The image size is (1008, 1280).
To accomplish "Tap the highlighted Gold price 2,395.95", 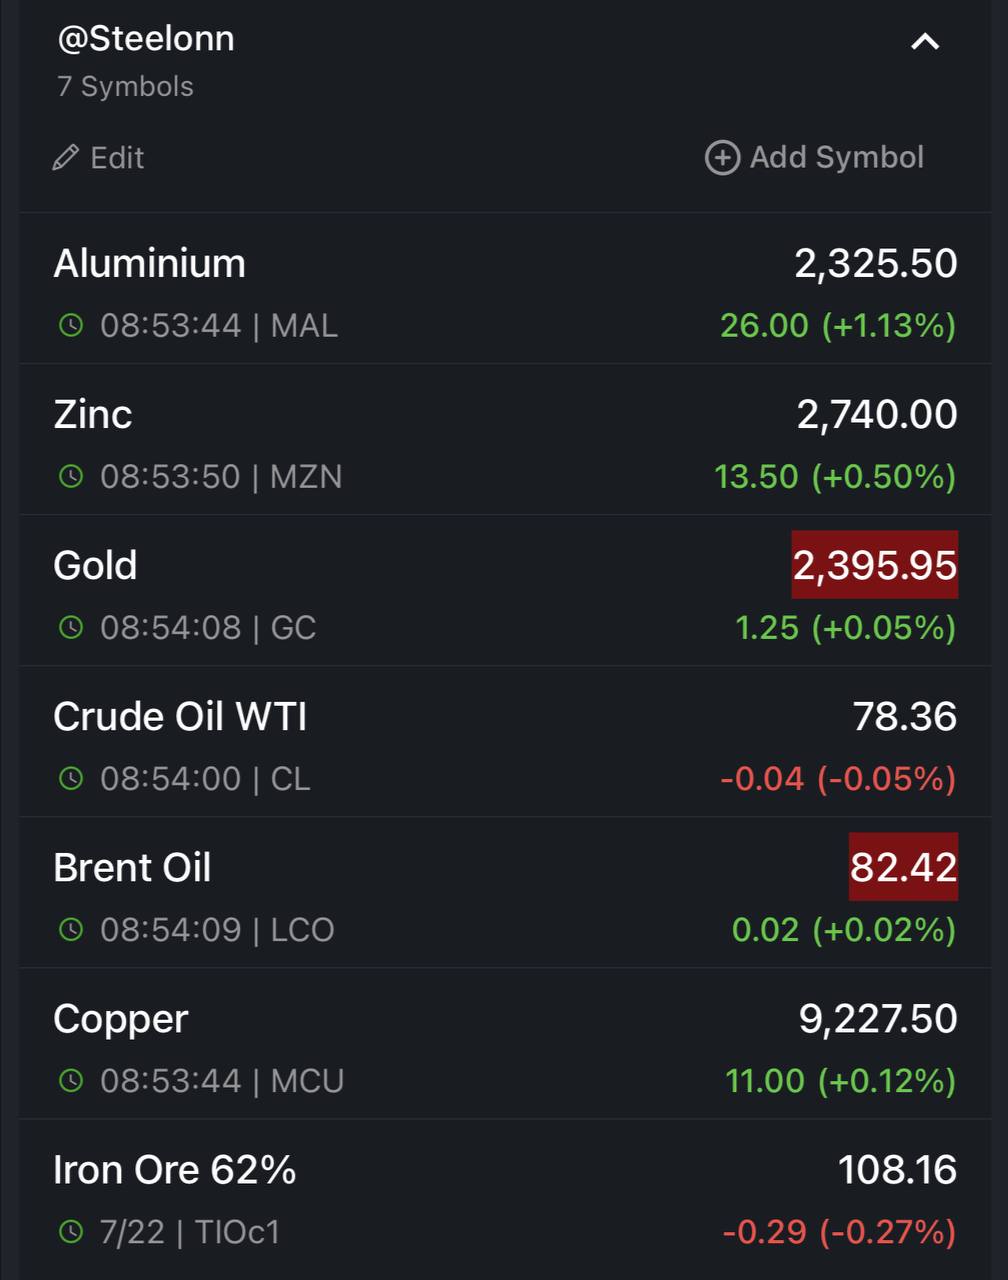I will click(x=875, y=565).
